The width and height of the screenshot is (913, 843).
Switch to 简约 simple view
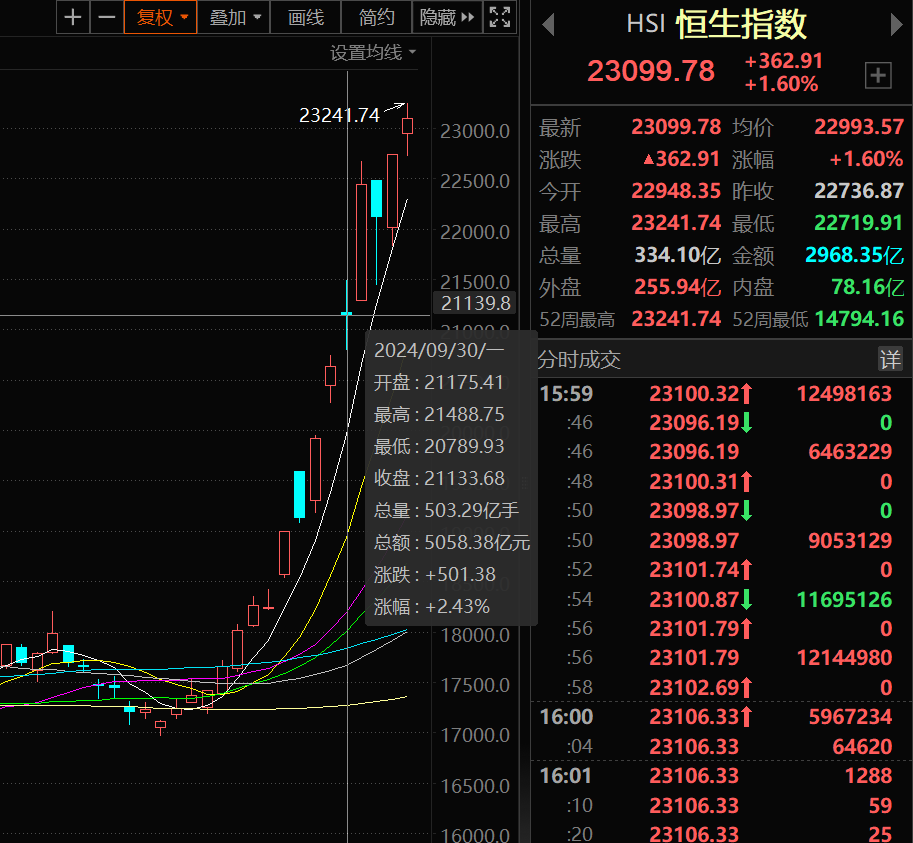point(376,17)
